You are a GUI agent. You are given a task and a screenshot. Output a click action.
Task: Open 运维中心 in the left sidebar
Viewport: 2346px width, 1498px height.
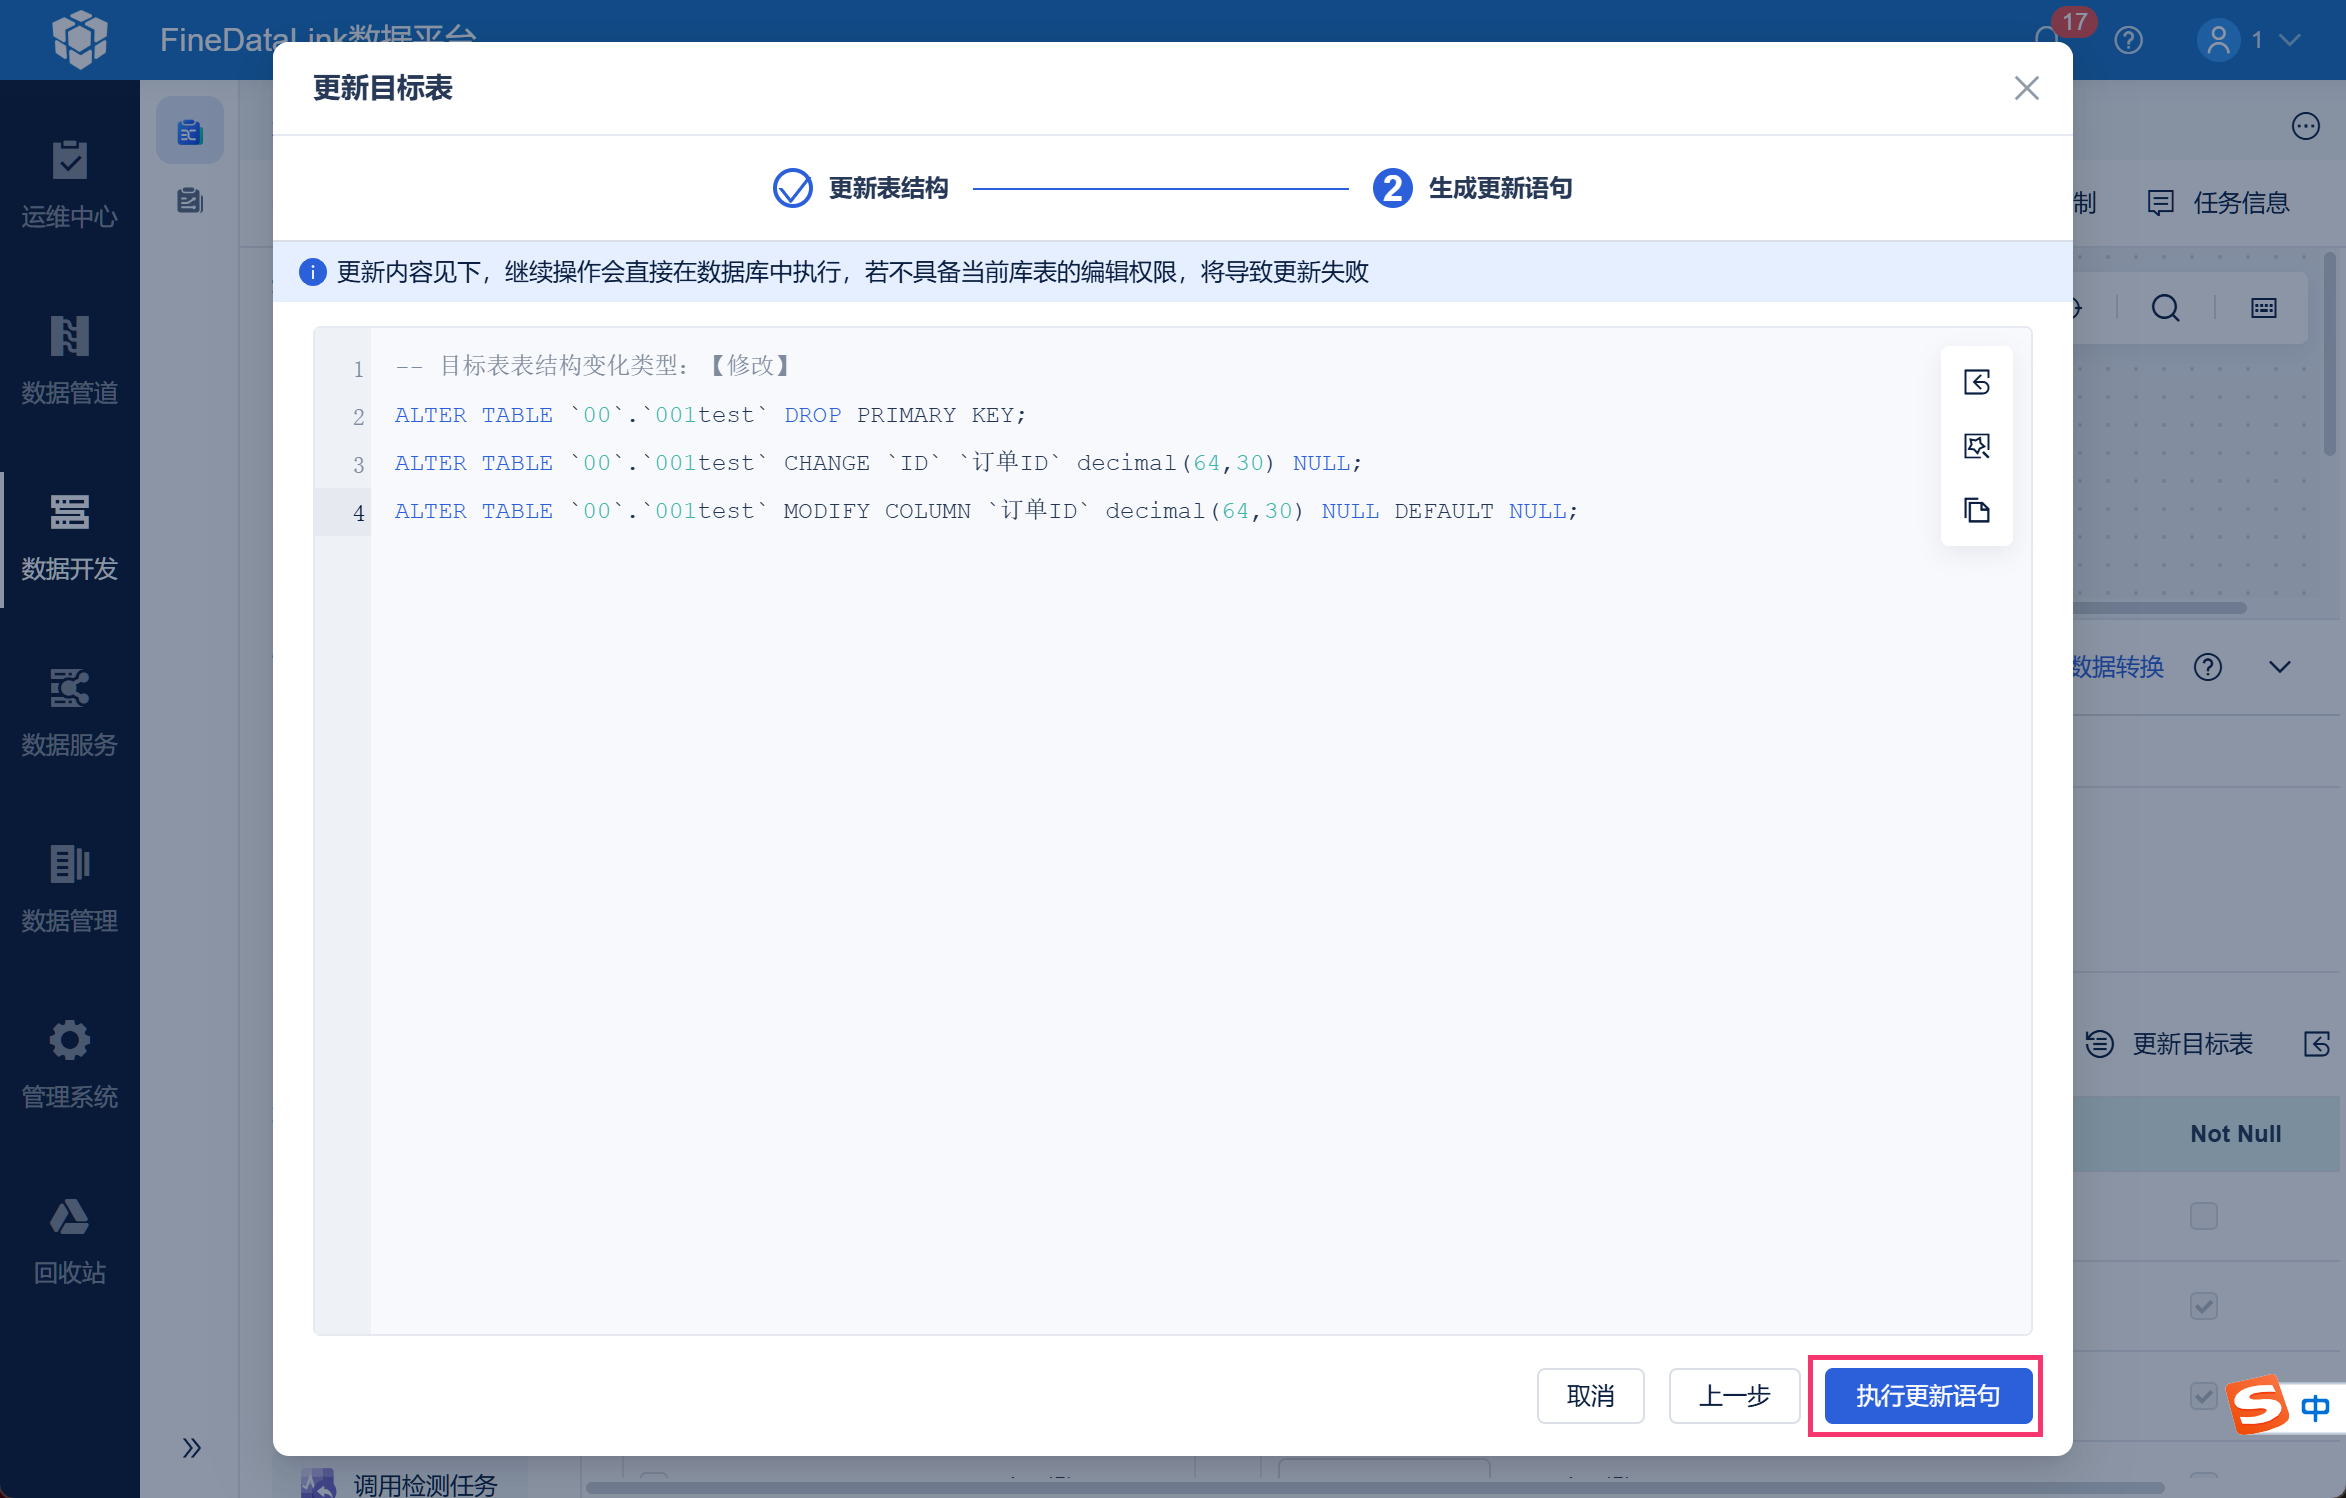(x=69, y=184)
